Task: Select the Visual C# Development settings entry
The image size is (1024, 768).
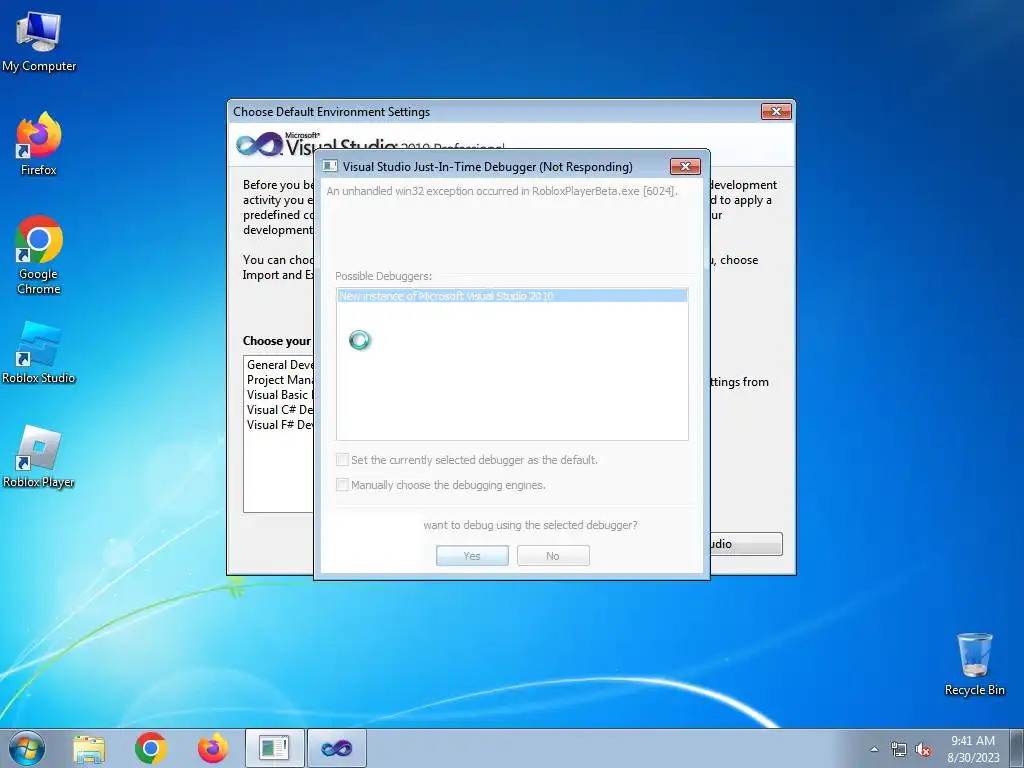Action: (280, 409)
